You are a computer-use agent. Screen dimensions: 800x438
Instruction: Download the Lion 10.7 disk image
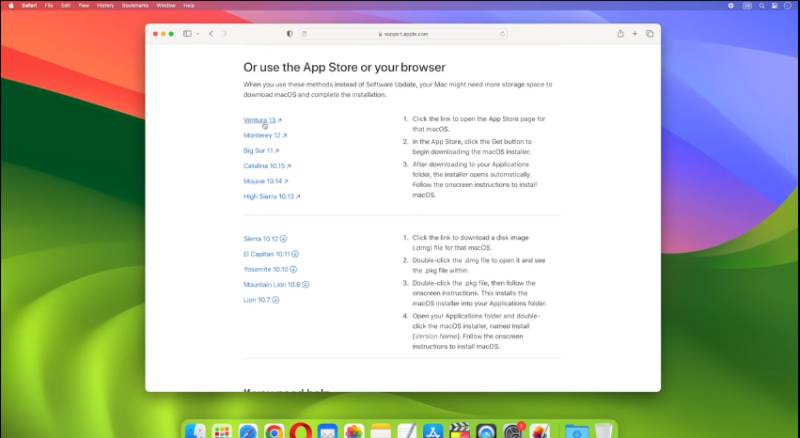pyautogui.click(x=261, y=300)
